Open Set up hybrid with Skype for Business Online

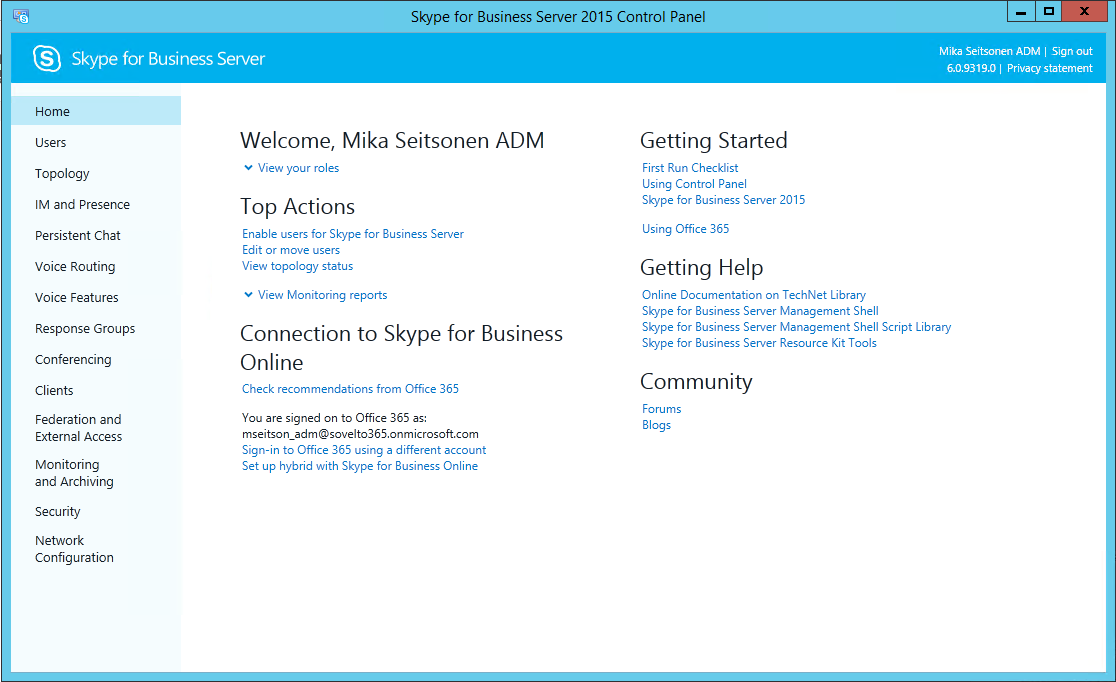[x=360, y=466]
